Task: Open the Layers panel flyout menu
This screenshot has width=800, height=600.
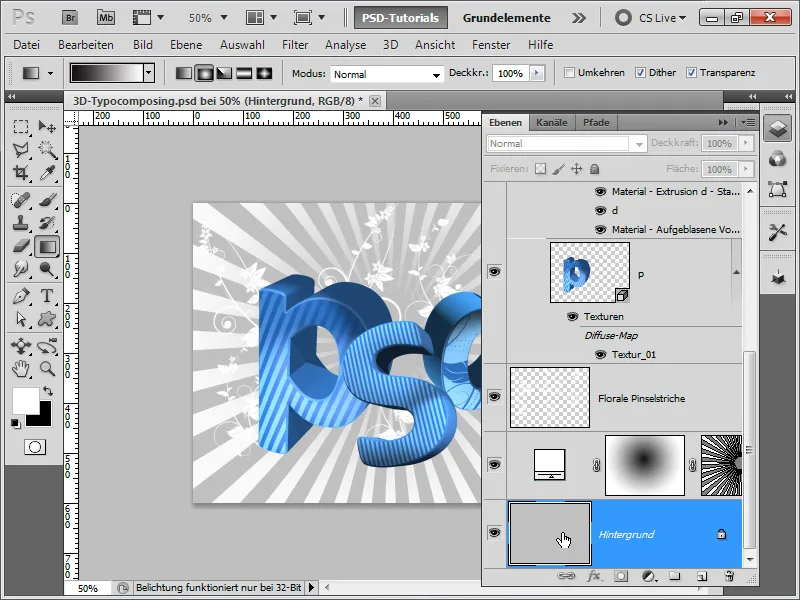Action: (x=748, y=122)
